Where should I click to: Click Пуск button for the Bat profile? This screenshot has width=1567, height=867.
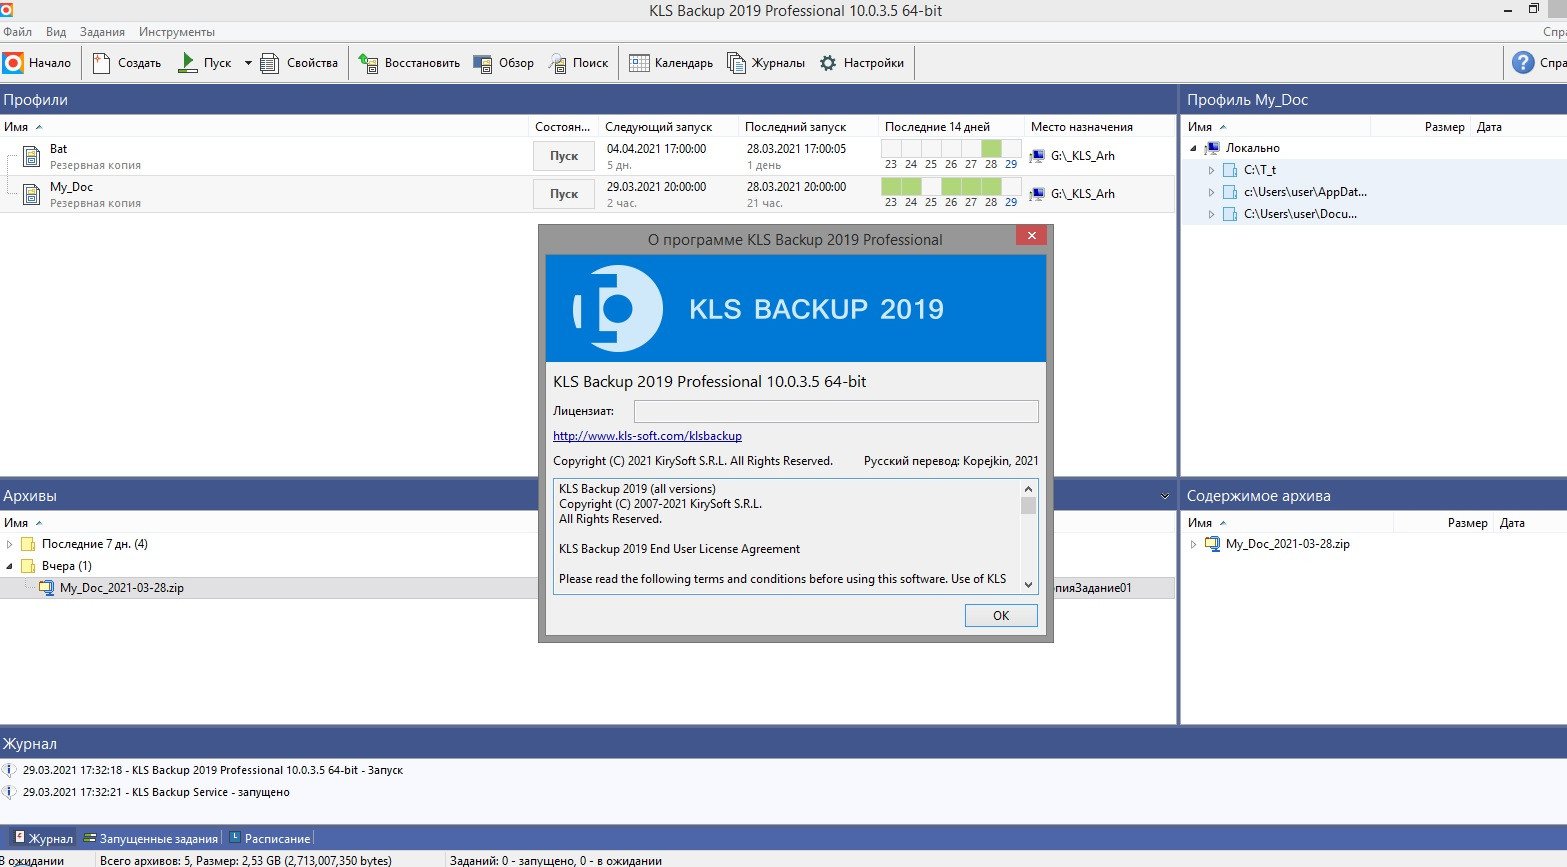[x=564, y=156]
